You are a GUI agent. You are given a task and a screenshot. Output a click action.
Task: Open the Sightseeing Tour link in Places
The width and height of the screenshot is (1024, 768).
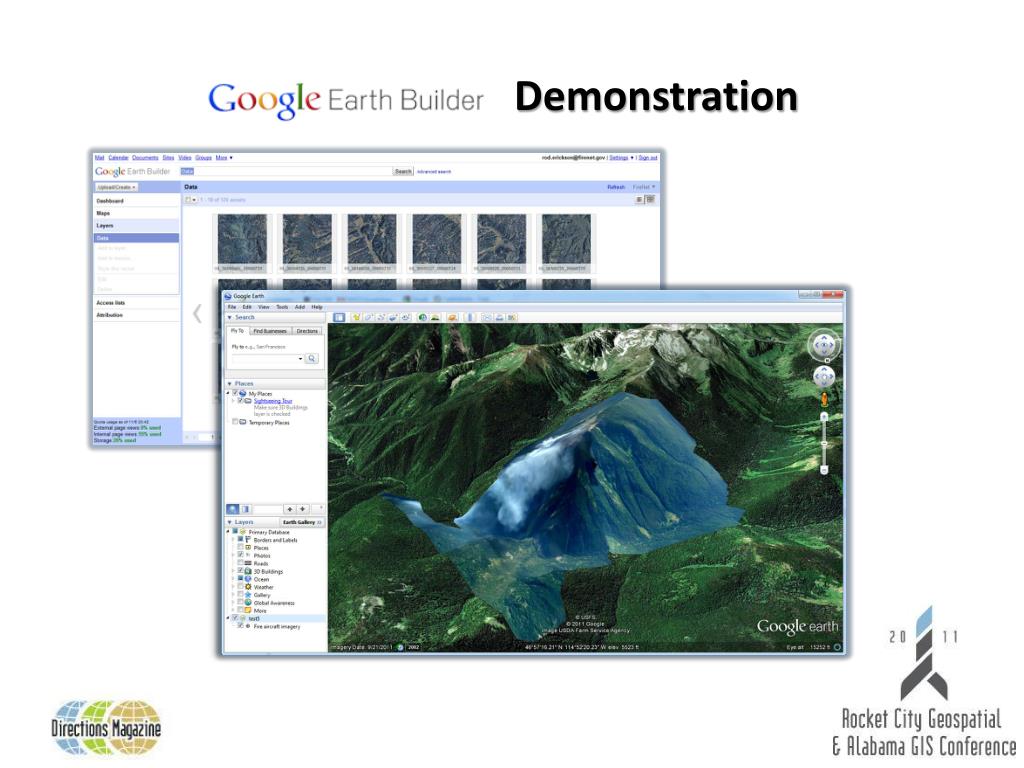pyautogui.click(x=273, y=401)
